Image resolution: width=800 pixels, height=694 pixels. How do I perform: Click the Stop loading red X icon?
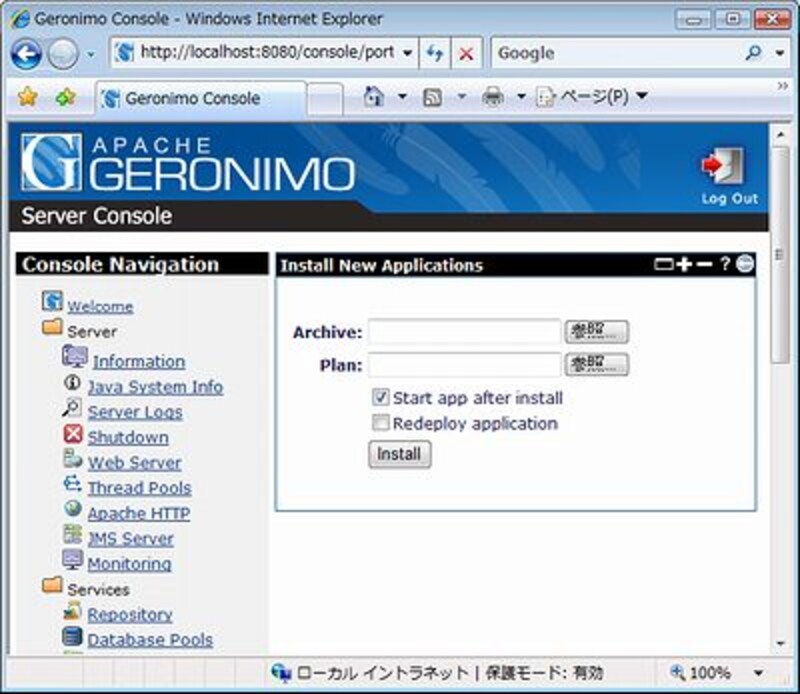466,54
